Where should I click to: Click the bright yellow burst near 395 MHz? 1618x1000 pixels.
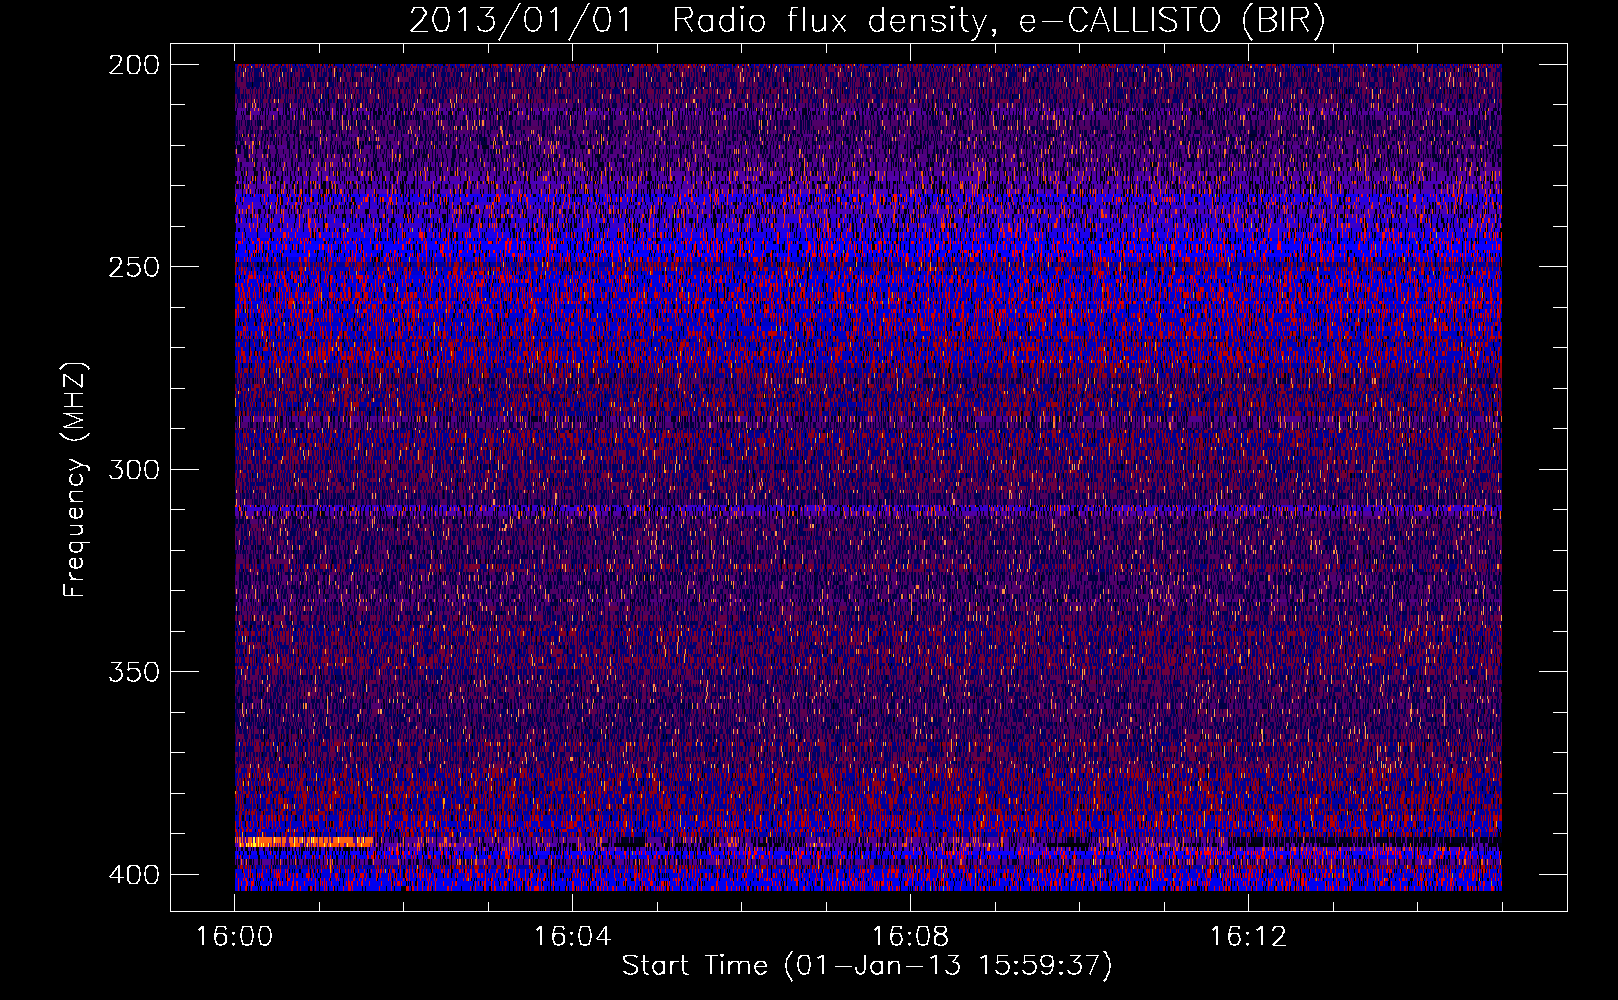point(304,842)
